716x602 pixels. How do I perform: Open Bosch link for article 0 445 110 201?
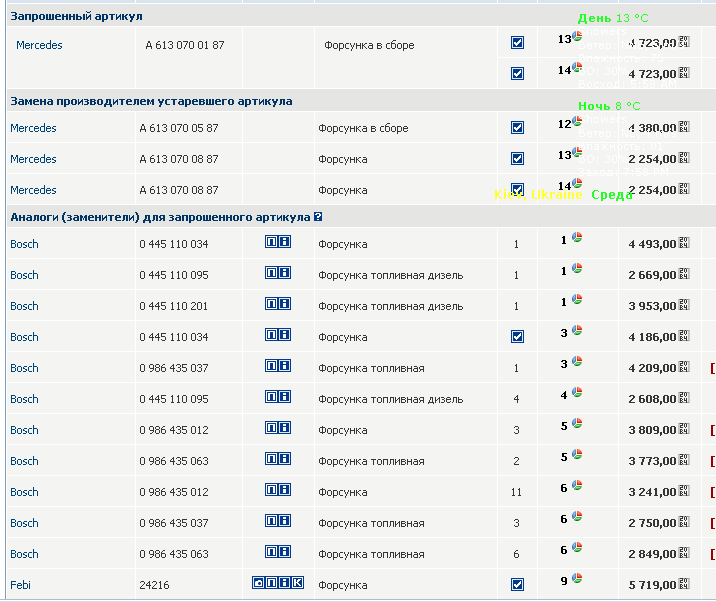pos(24,306)
